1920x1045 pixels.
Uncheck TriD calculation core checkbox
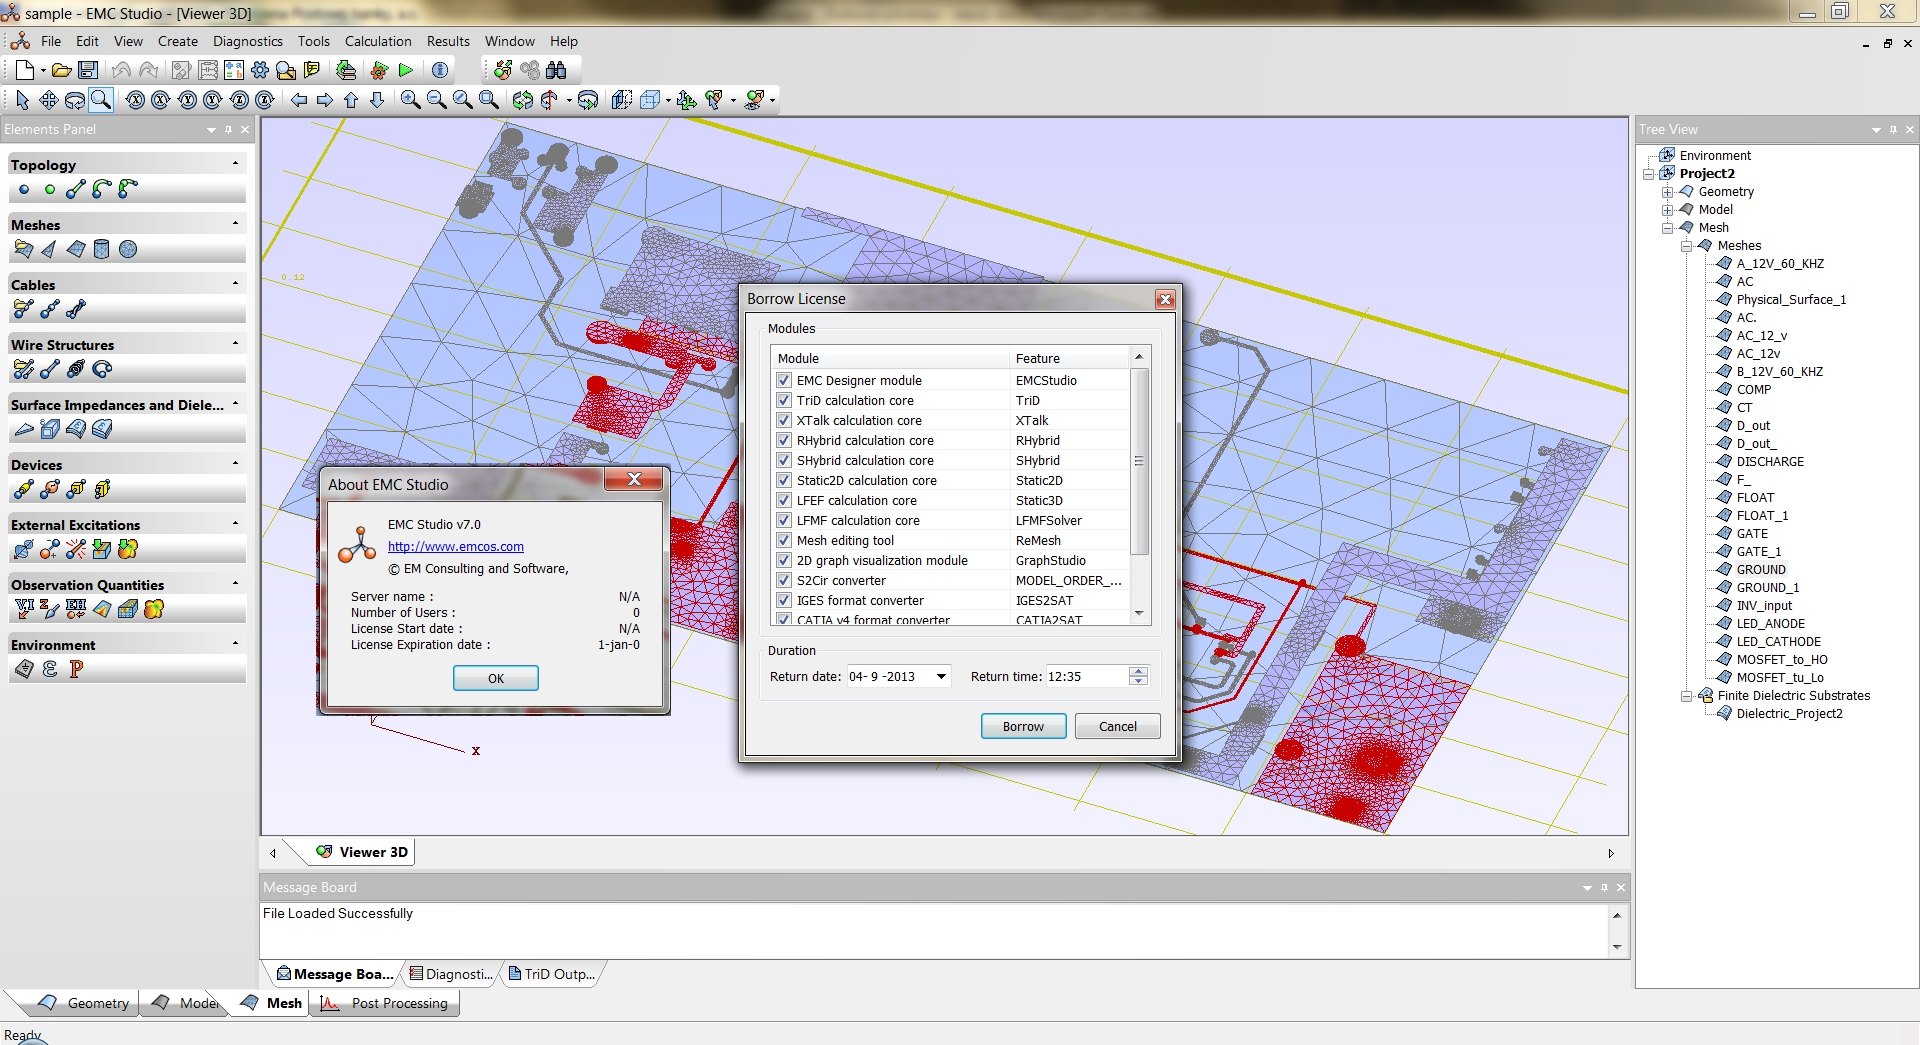[x=784, y=401]
